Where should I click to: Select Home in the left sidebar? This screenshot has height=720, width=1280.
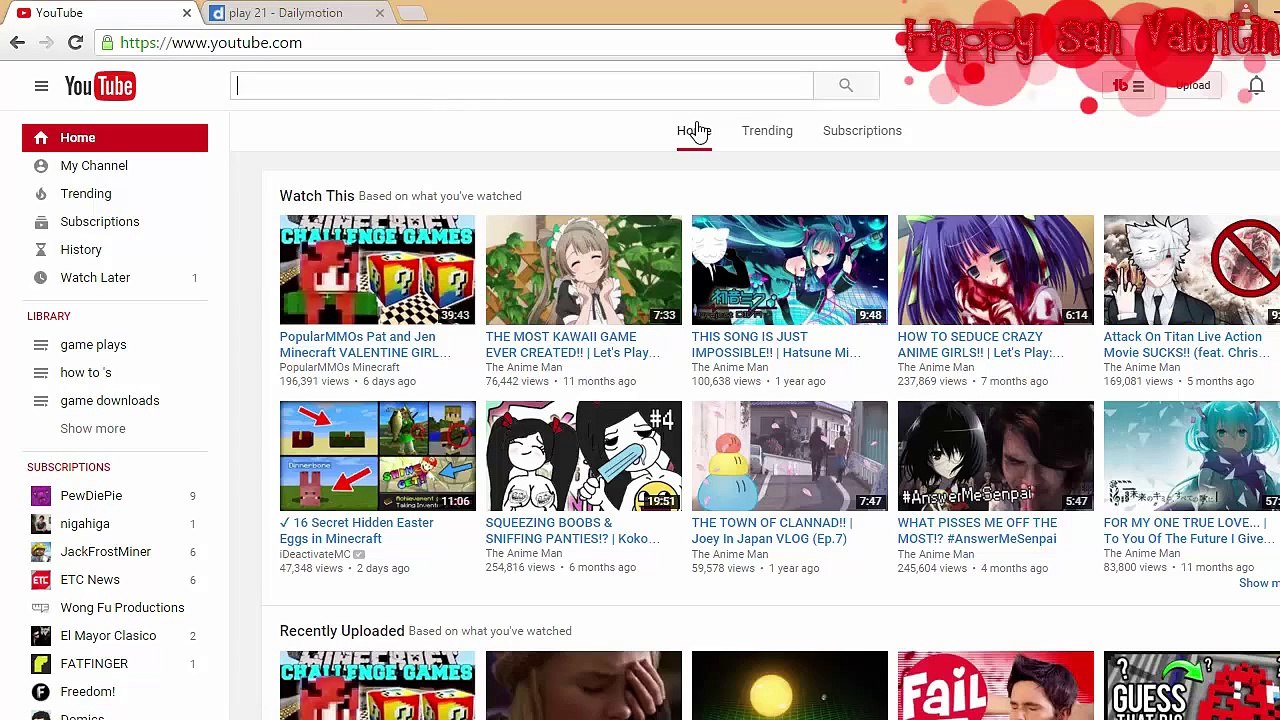click(115, 138)
